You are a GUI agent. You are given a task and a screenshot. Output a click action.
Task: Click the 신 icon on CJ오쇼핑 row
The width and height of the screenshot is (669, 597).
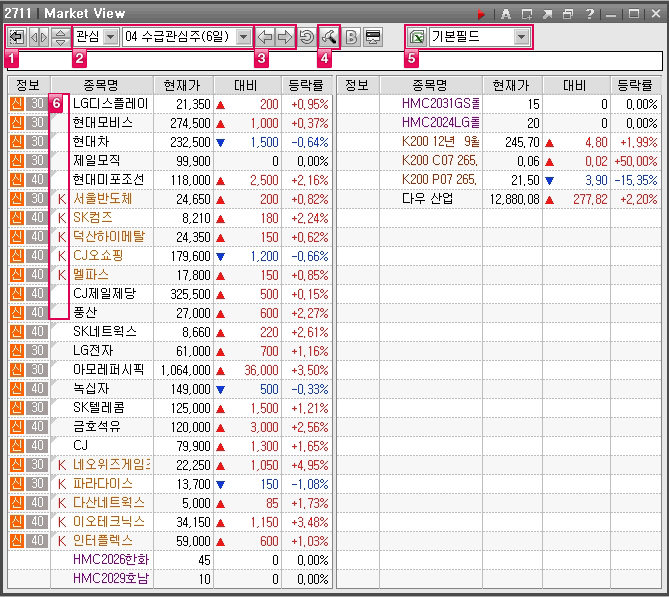(x=17, y=256)
